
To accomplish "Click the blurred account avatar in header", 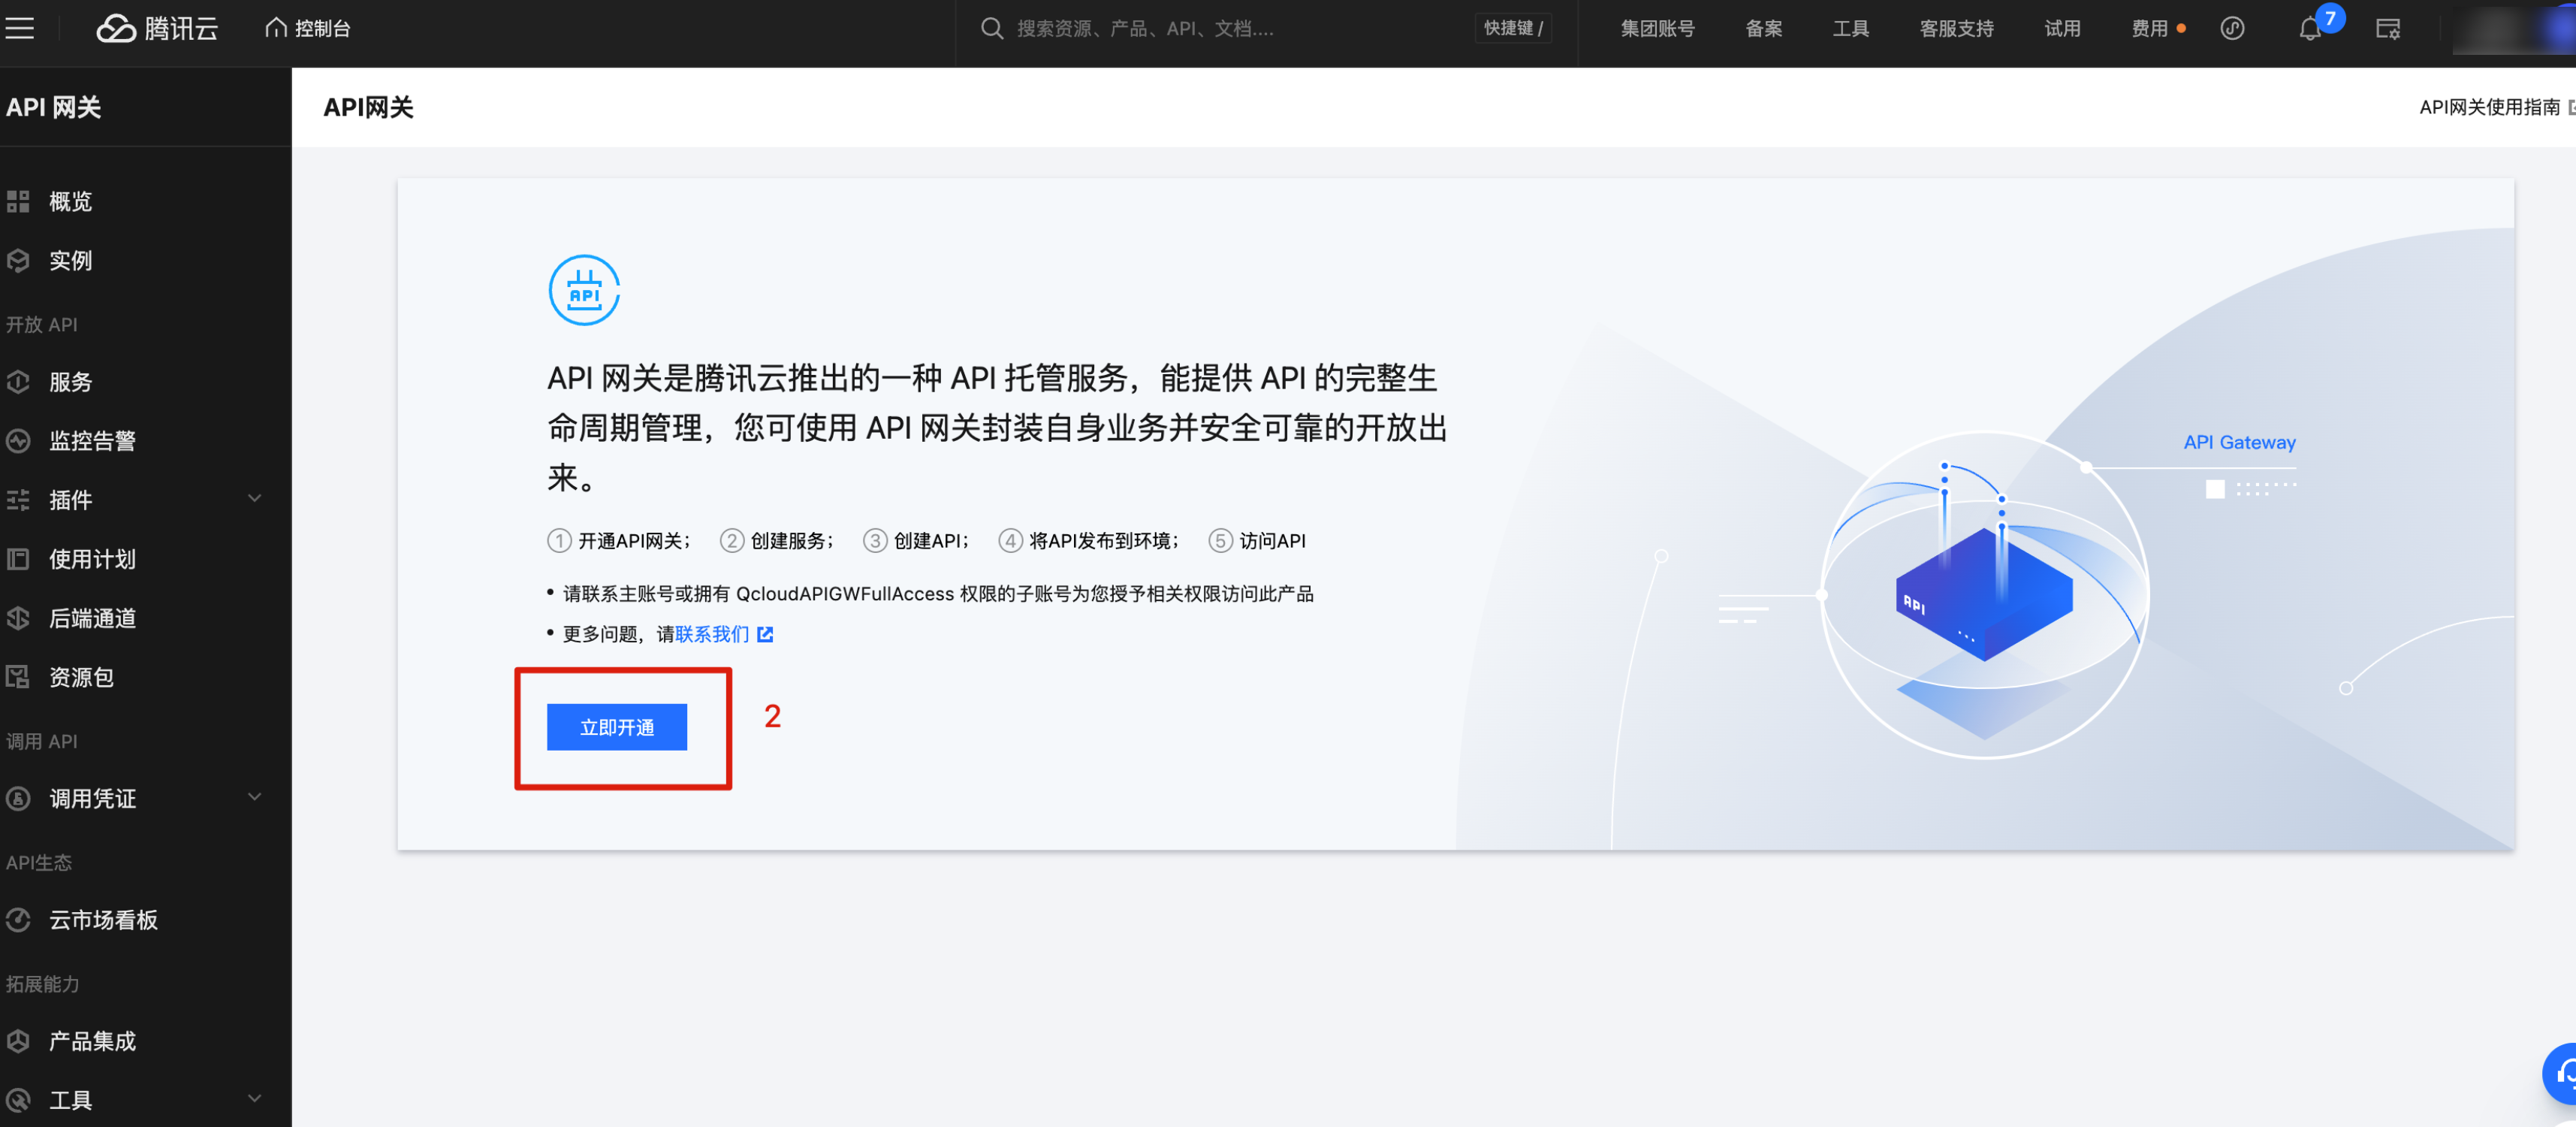I will (x=2515, y=30).
